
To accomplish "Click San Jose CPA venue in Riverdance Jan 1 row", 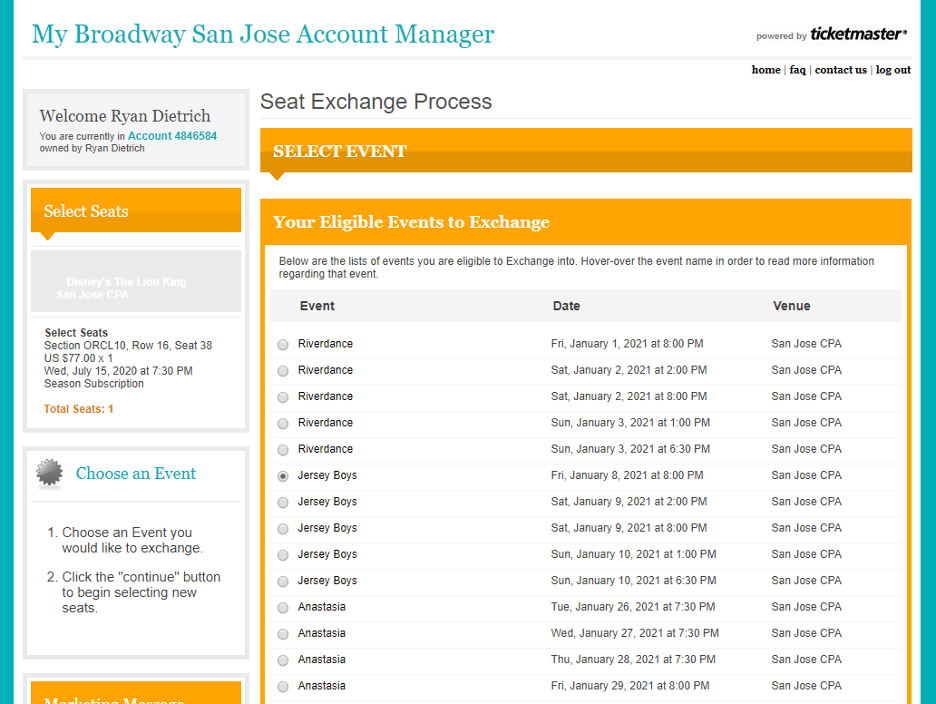I will pos(806,344).
